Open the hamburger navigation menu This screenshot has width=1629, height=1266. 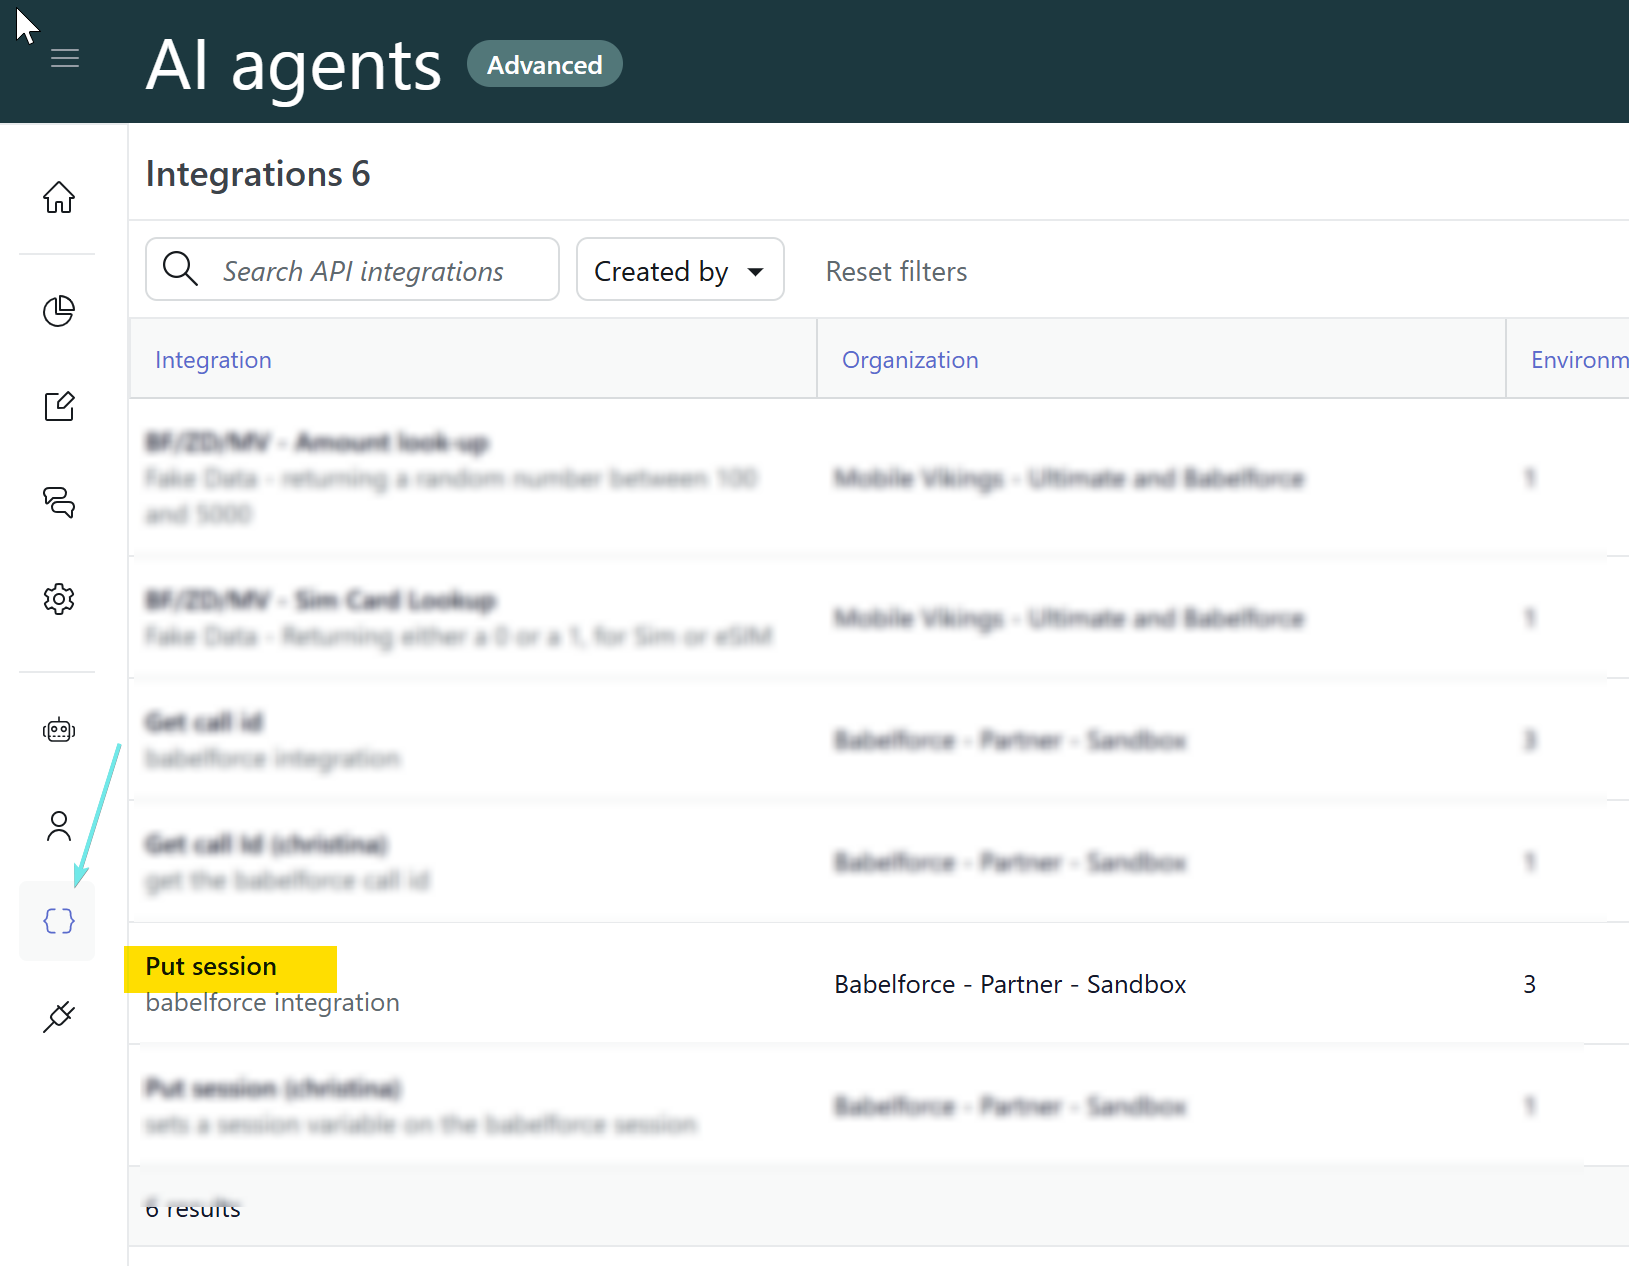click(x=65, y=59)
